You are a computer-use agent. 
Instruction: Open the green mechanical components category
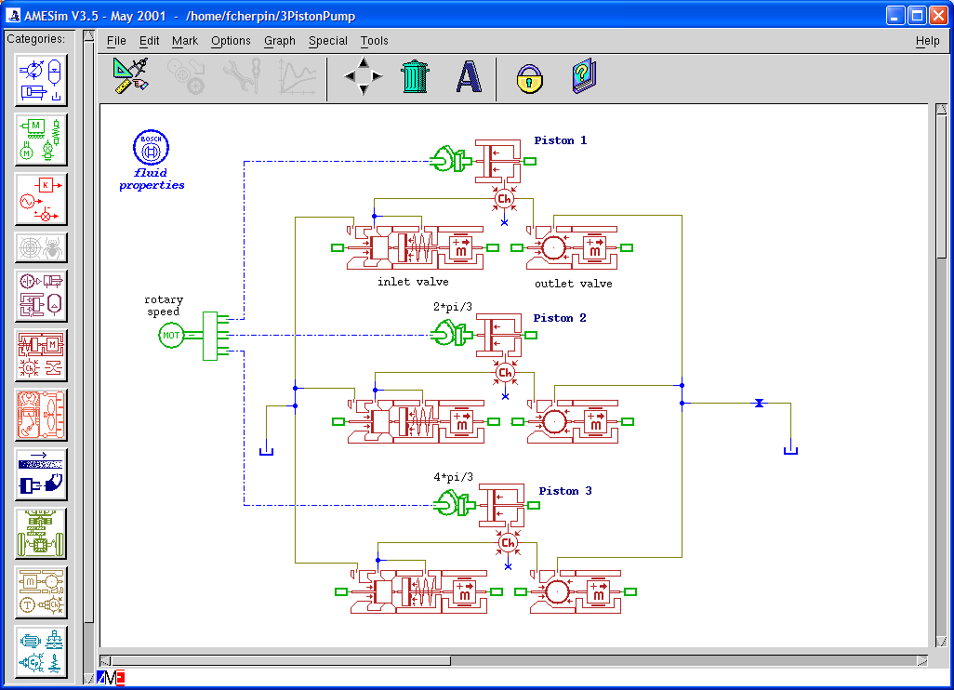(41, 140)
